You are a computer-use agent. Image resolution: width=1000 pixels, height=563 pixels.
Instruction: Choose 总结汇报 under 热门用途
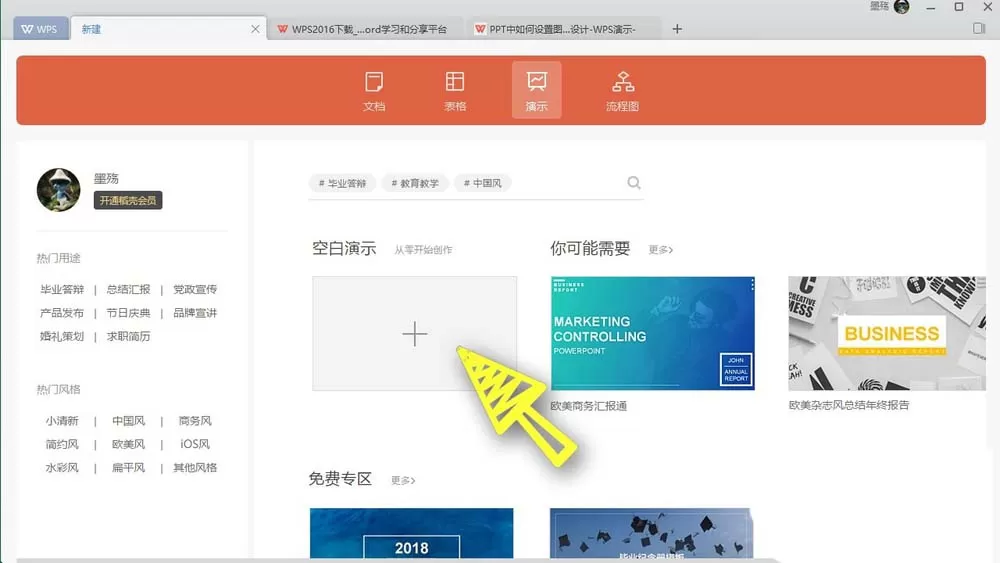pos(128,289)
